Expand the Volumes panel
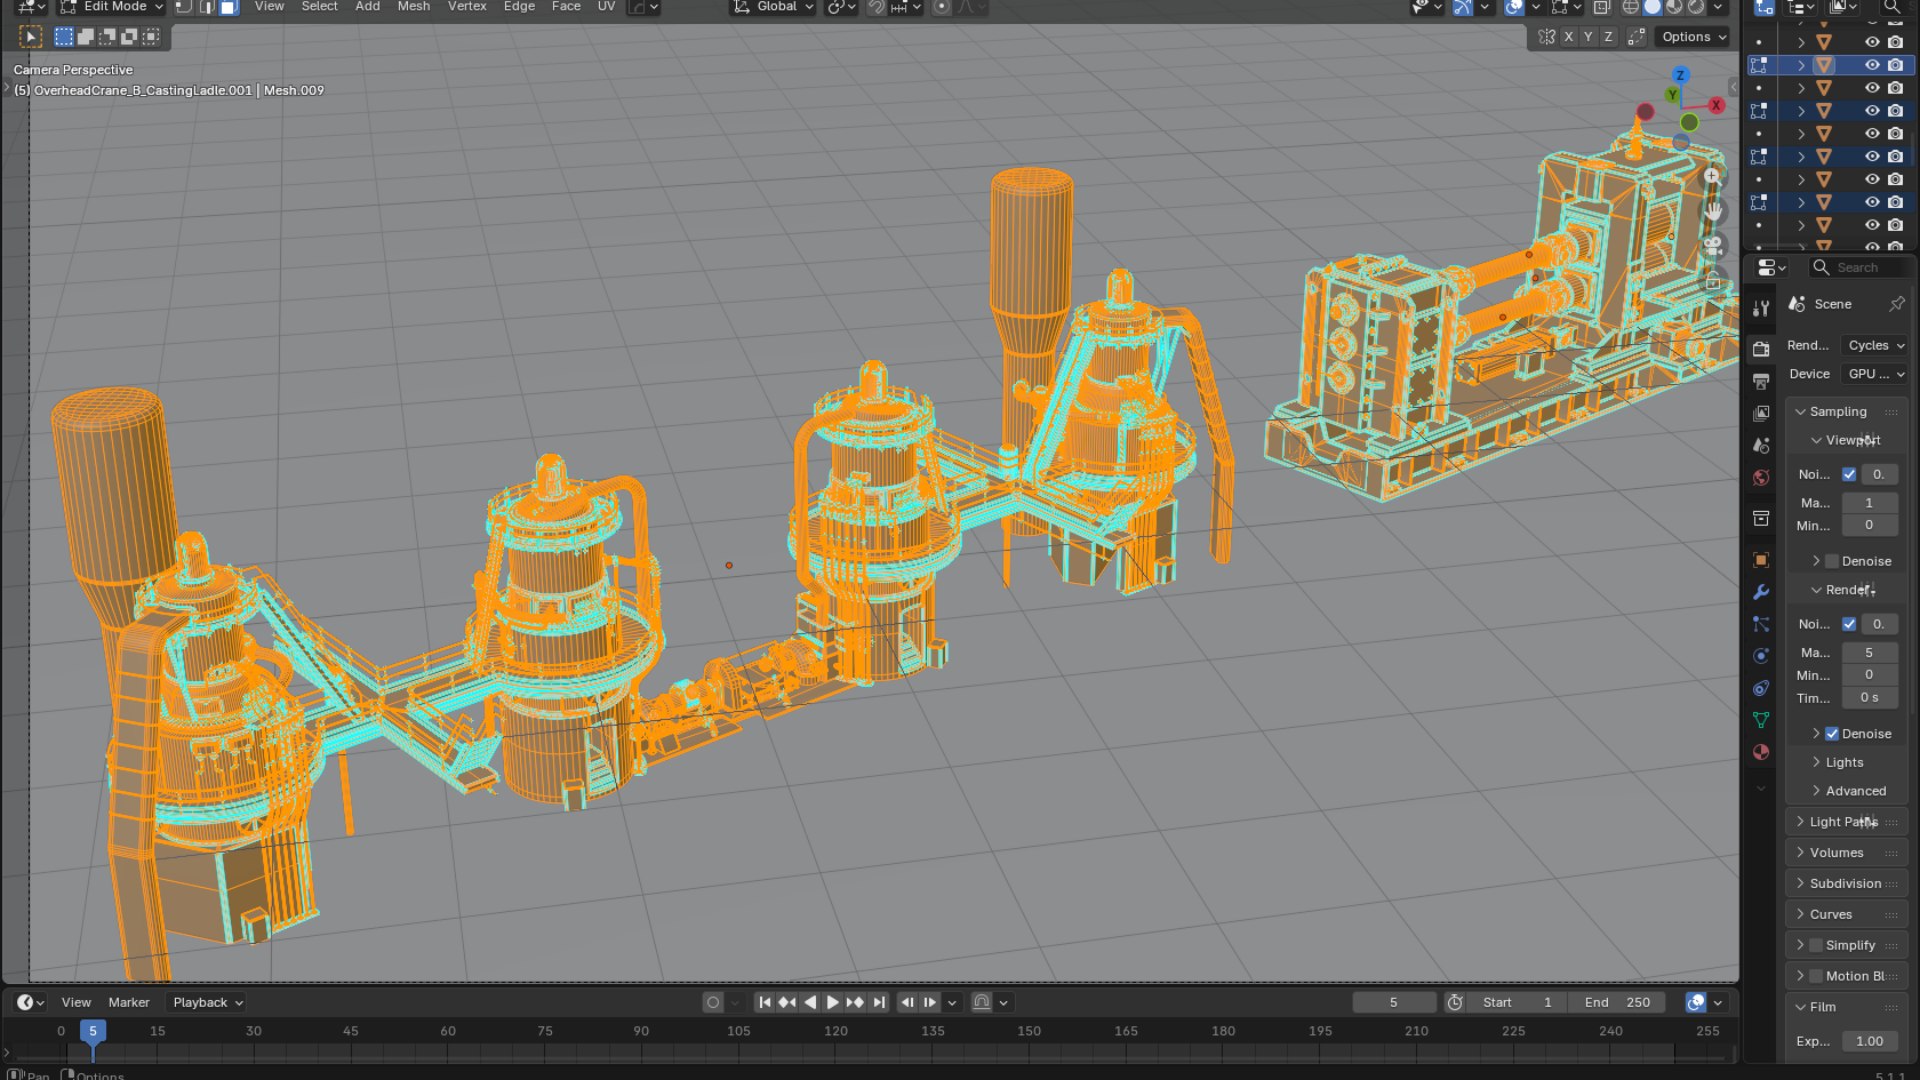This screenshot has width=1920, height=1080. pos(1846,853)
